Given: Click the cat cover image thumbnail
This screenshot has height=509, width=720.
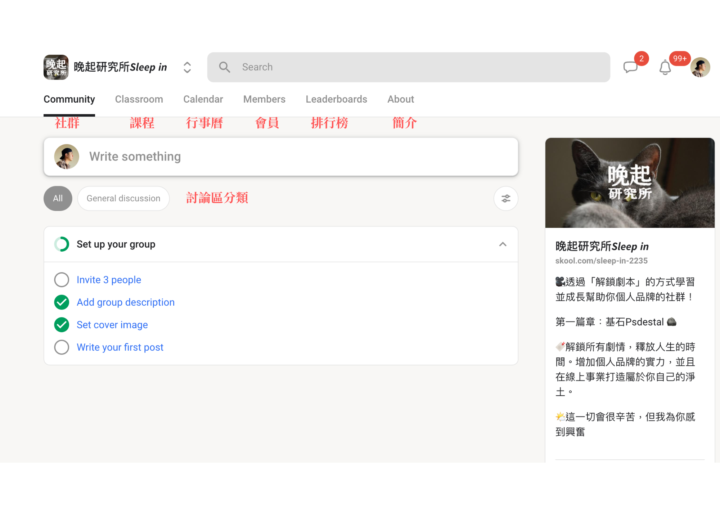Looking at the screenshot, I should (x=630, y=183).
